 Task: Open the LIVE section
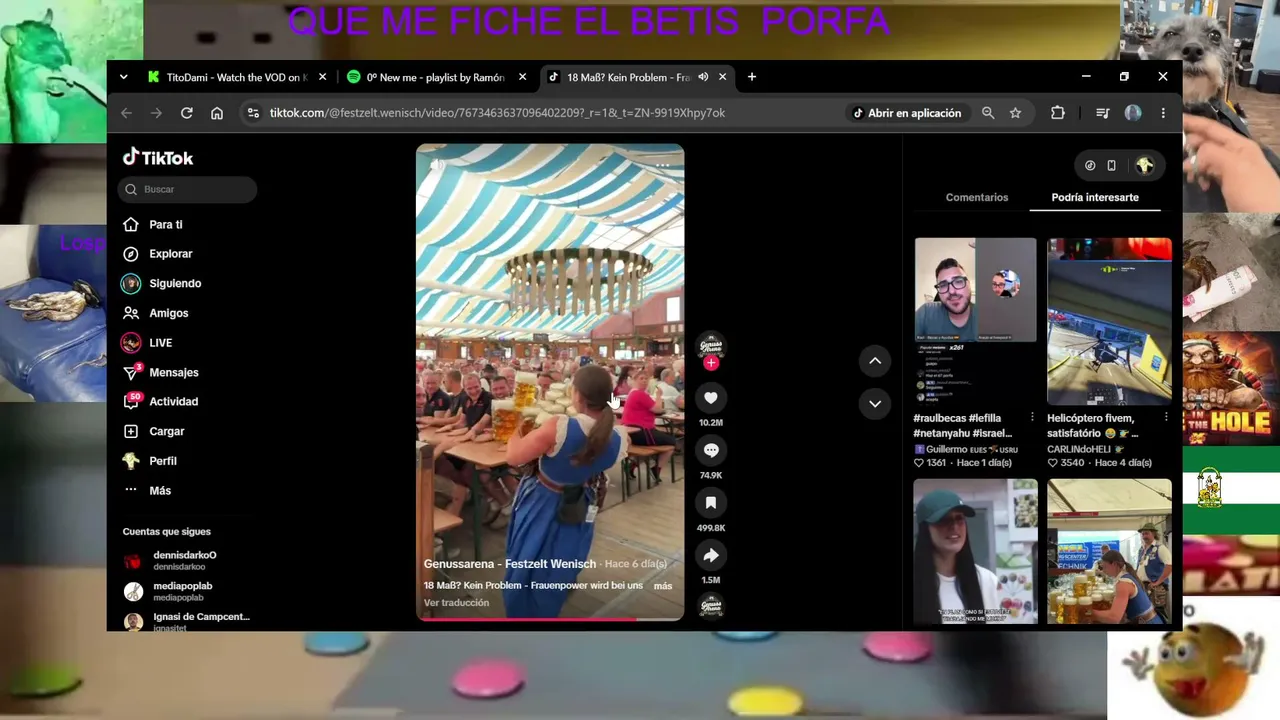pyautogui.click(x=147, y=343)
